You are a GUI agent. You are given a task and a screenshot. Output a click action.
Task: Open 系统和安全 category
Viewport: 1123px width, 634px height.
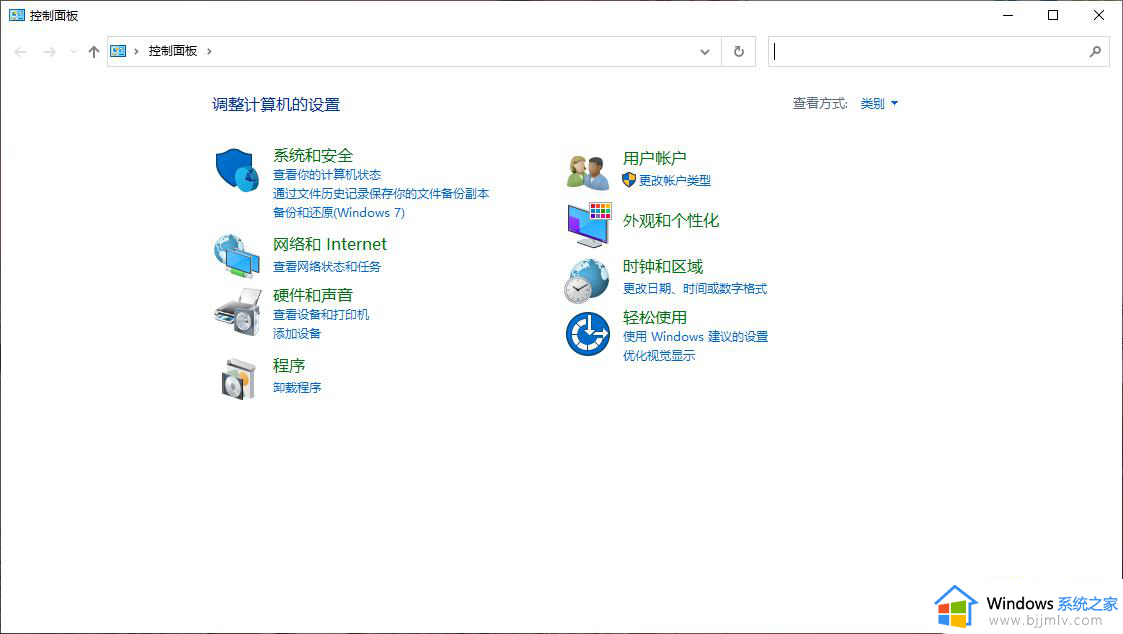click(313, 155)
